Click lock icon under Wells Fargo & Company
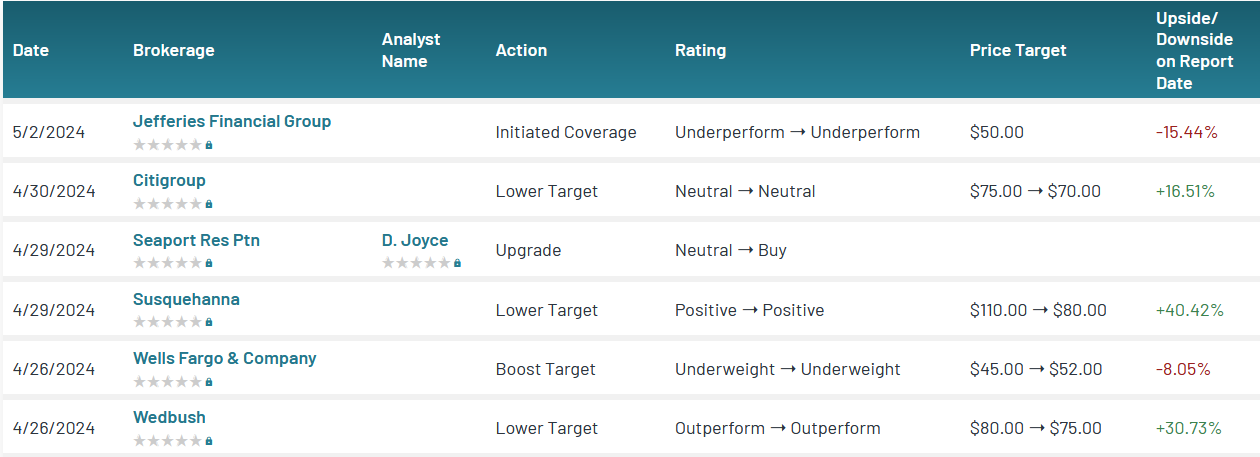 coord(209,382)
